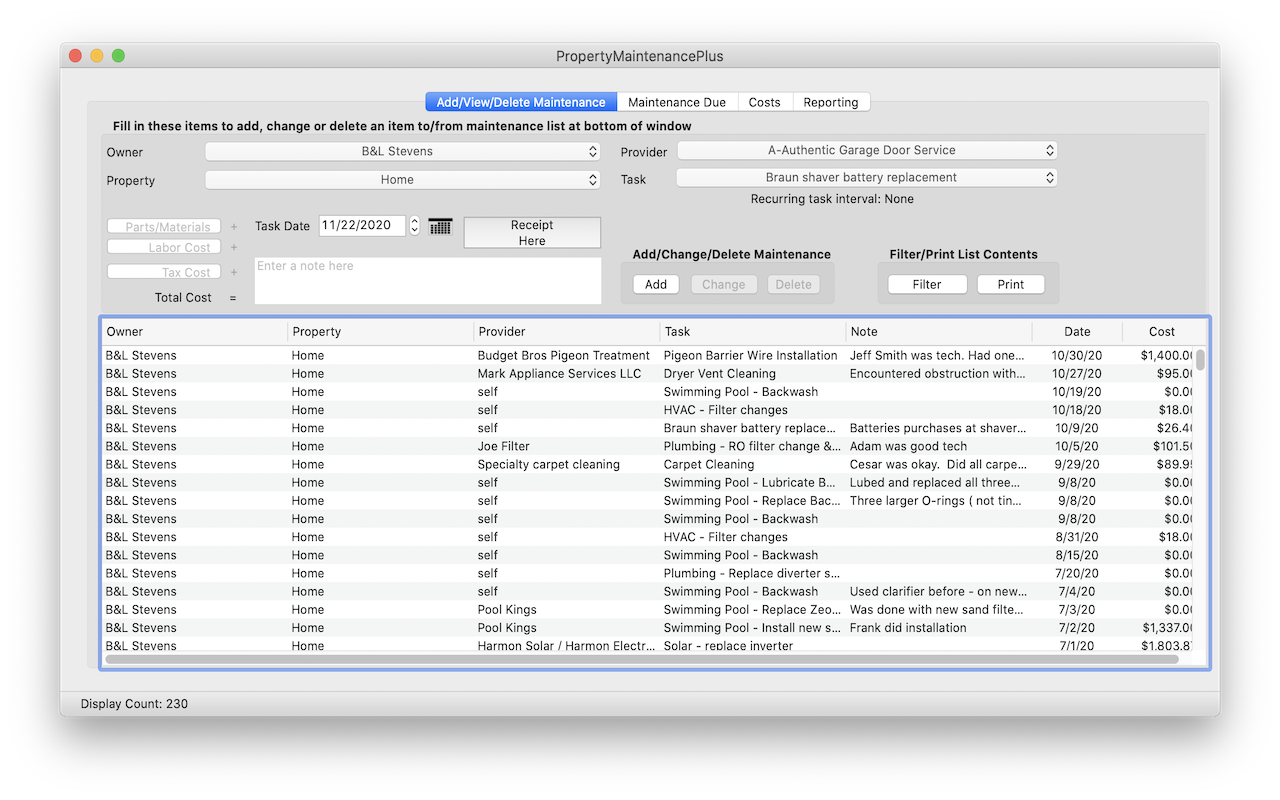
Task: Expand the Task dropdown menu
Action: point(866,178)
